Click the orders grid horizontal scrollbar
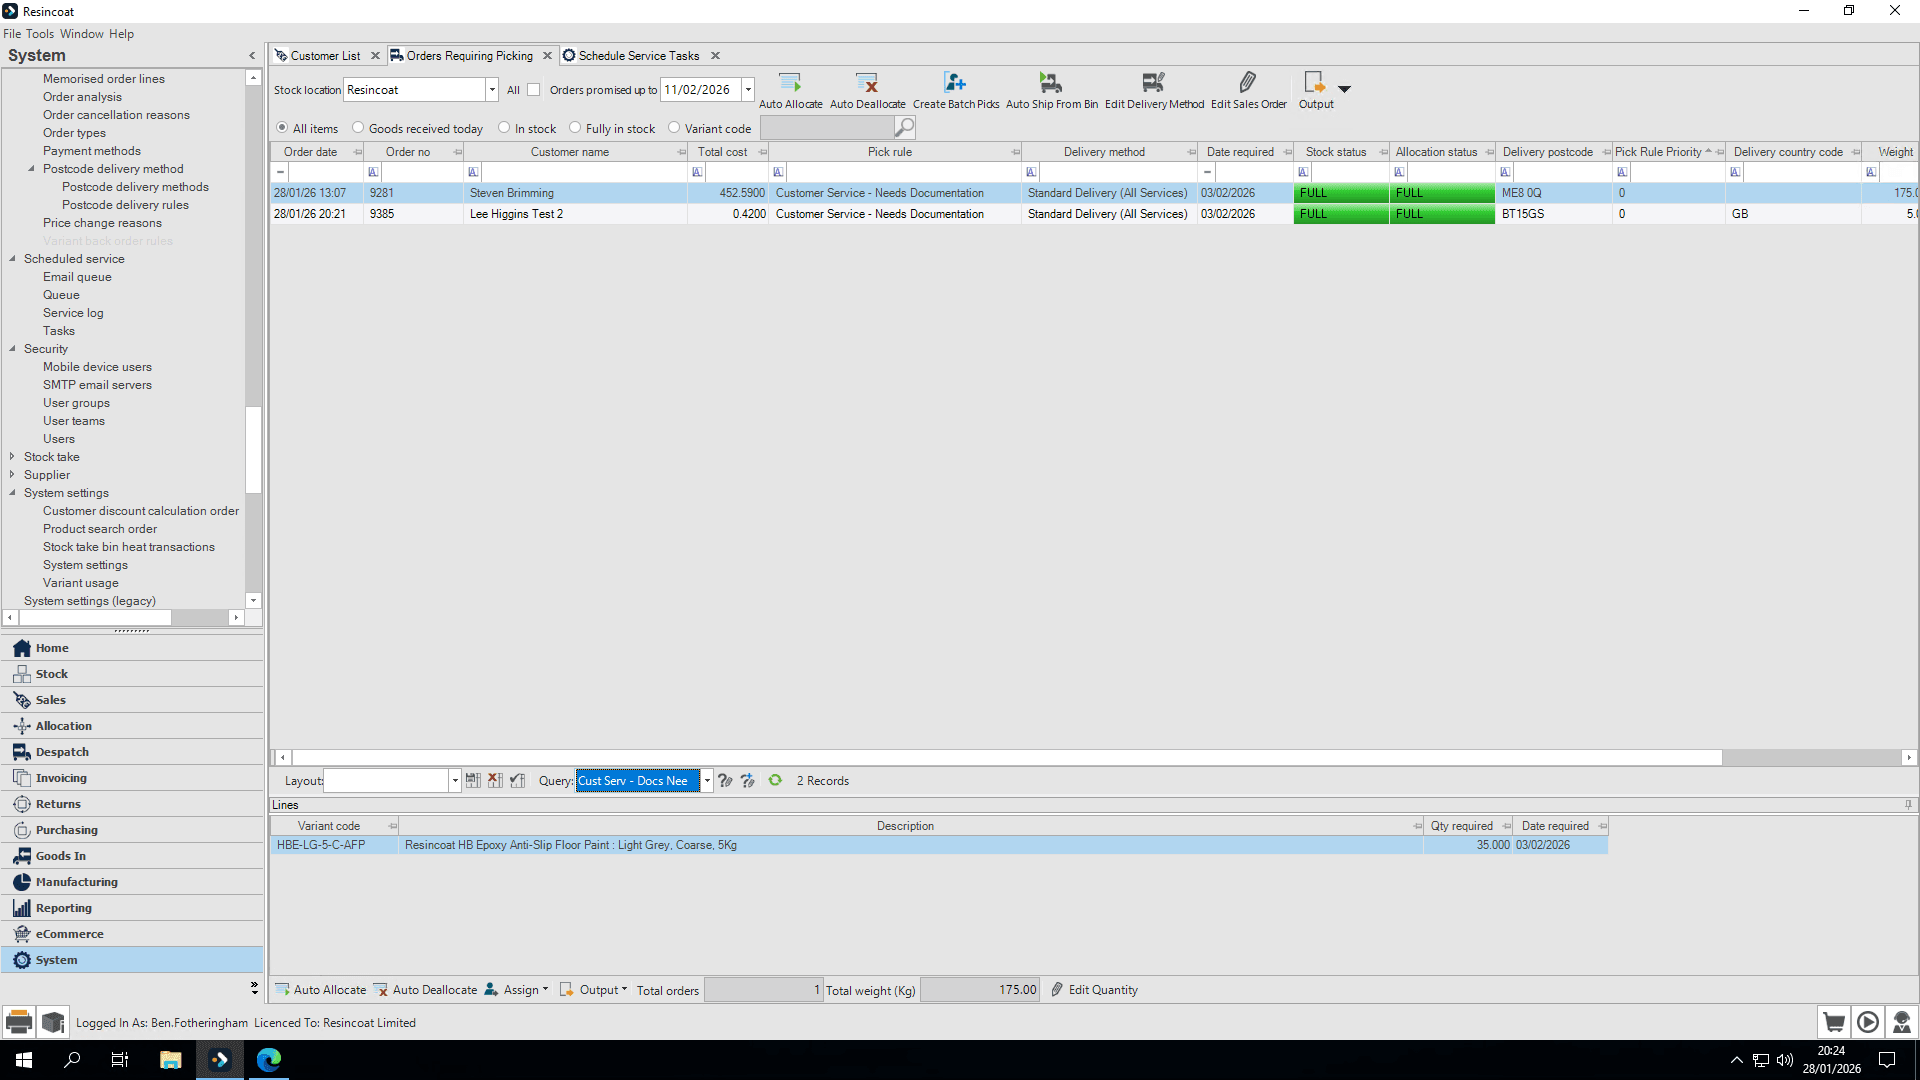The height and width of the screenshot is (1080, 1920). point(1007,758)
